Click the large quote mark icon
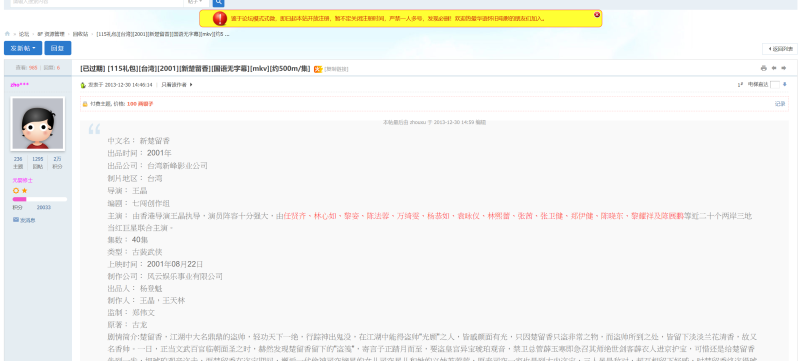Image resolution: width=800 pixels, height=361 pixels. coord(94,128)
